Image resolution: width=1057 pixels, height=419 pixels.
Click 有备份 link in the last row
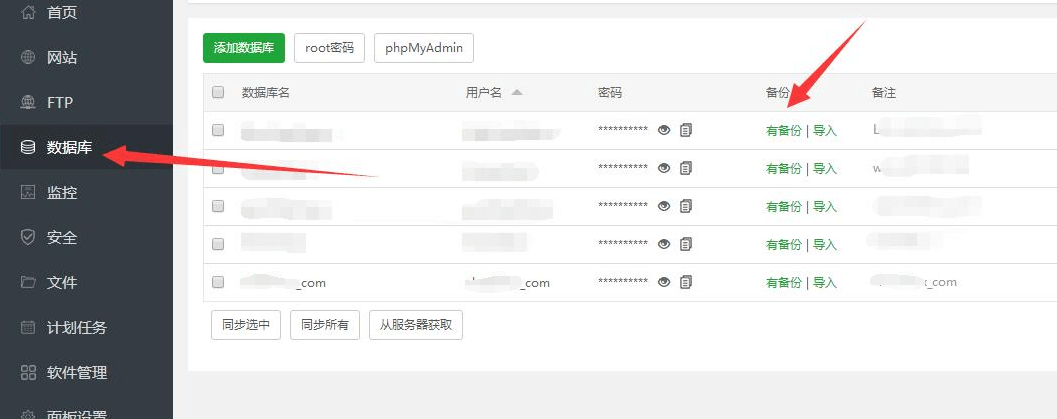(783, 282)
